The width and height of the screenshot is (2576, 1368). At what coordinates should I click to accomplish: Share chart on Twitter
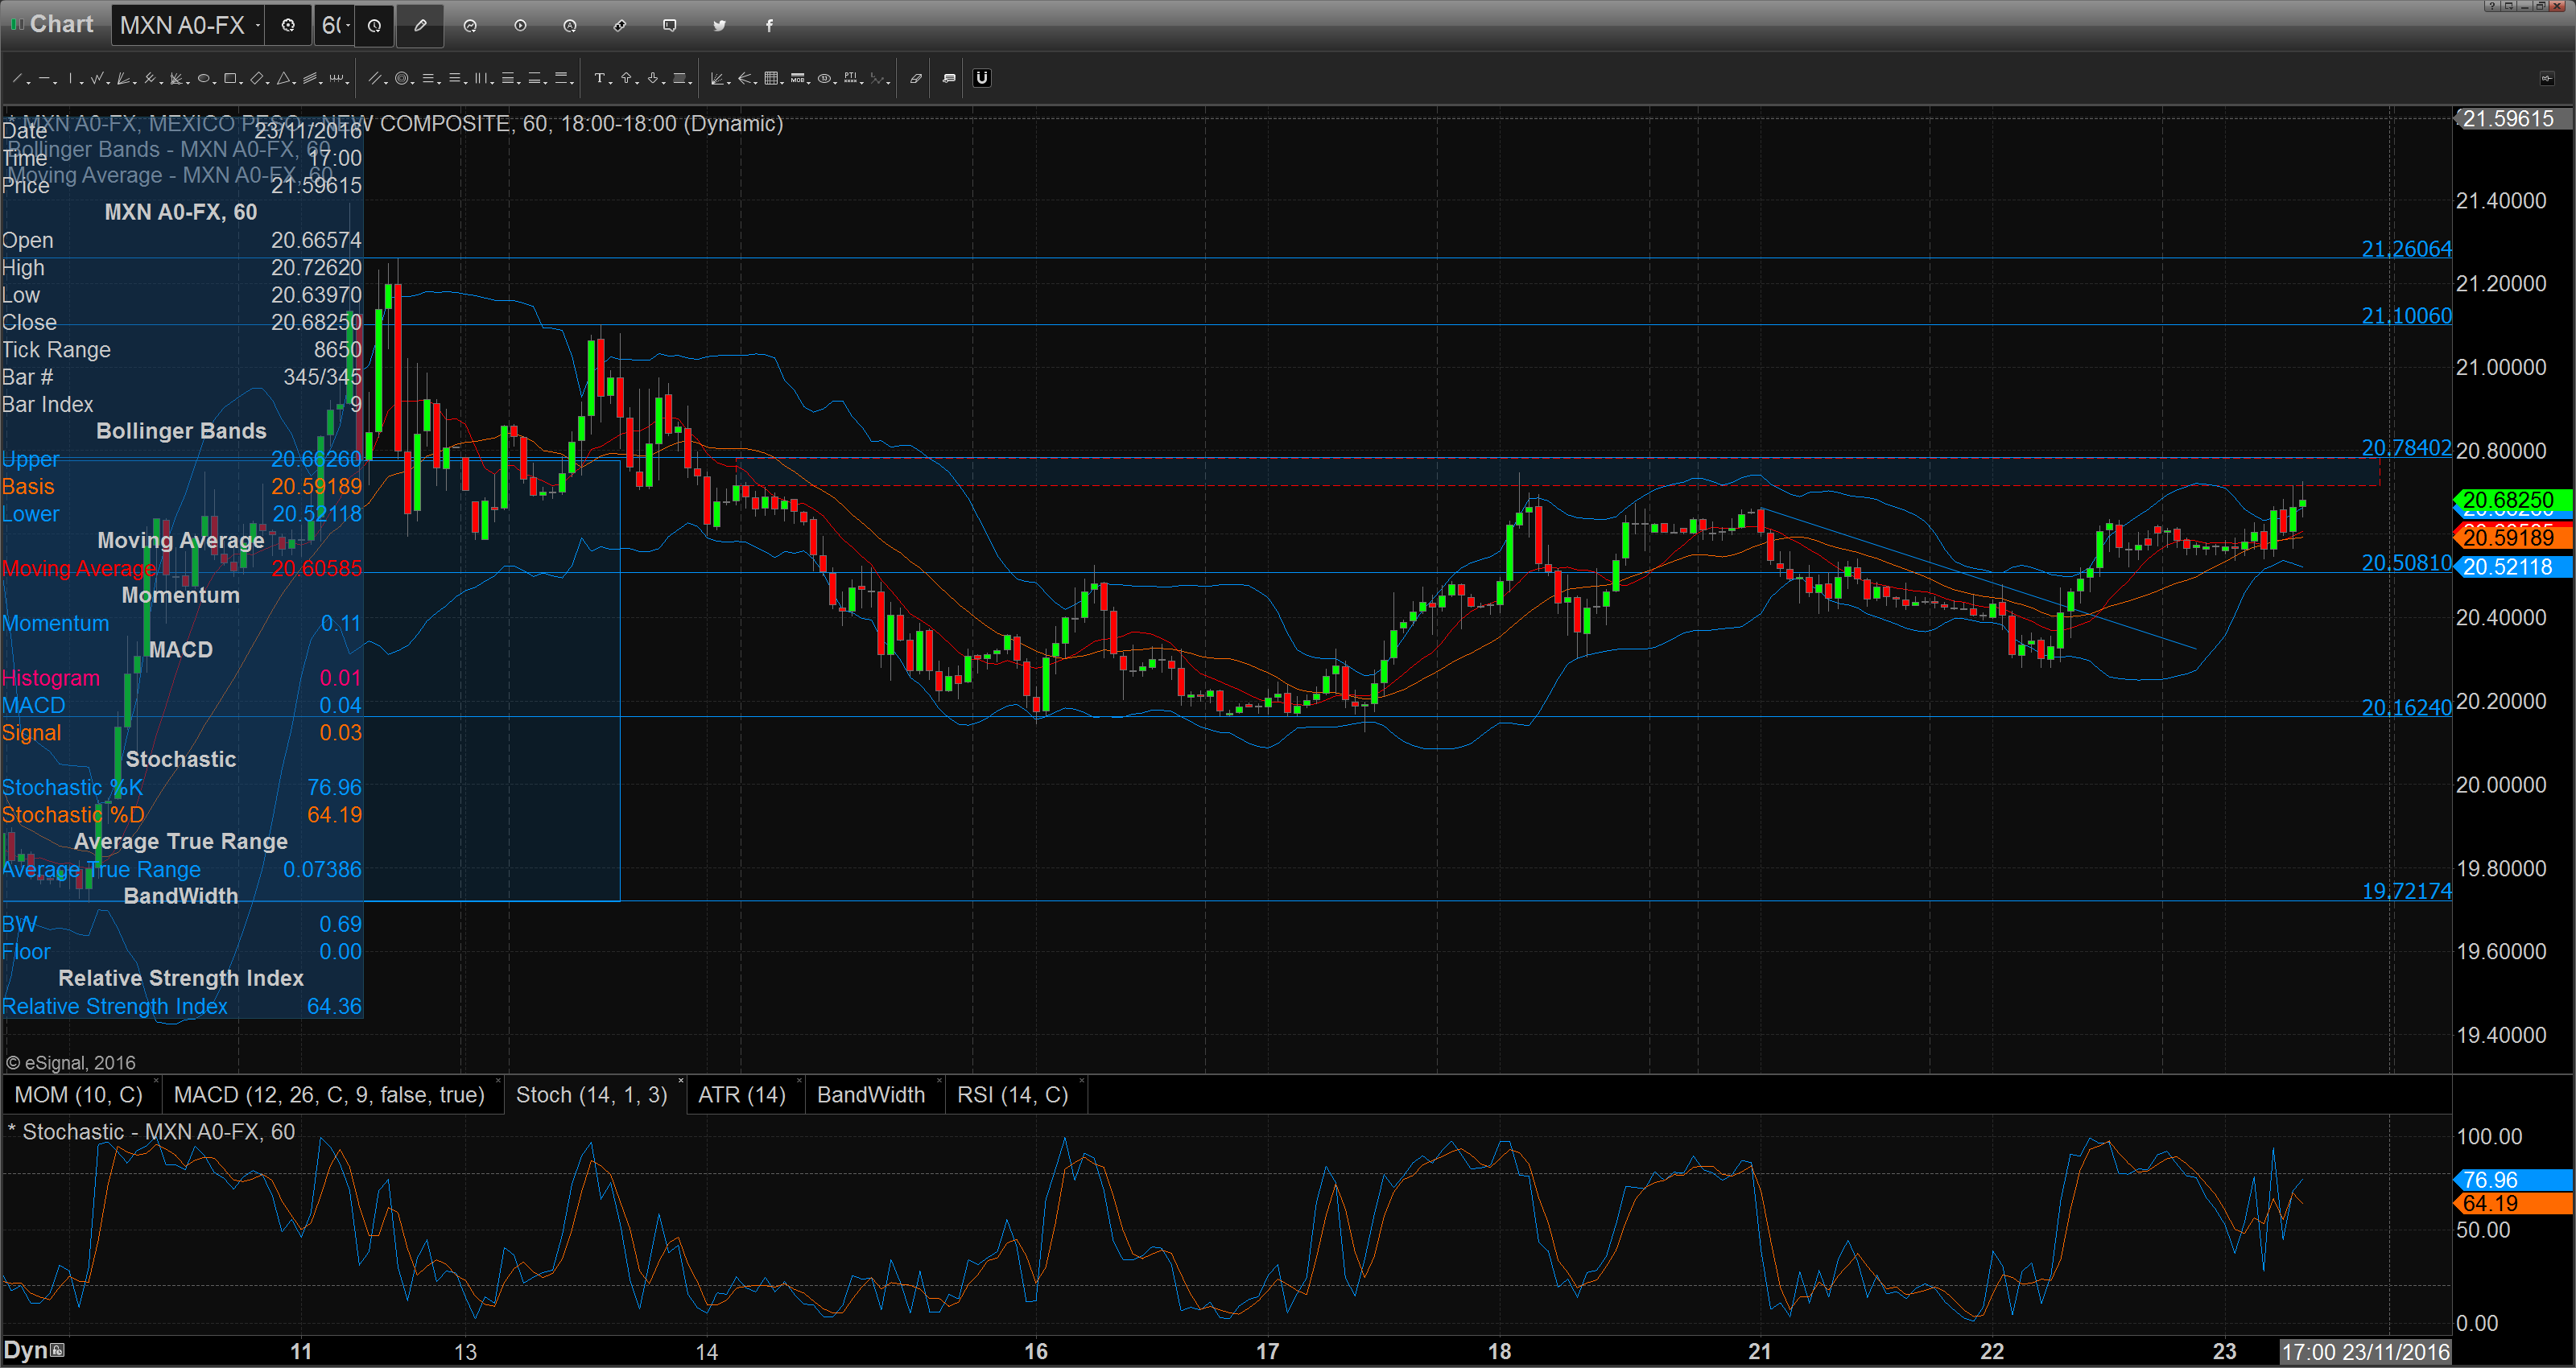(719, 26)
